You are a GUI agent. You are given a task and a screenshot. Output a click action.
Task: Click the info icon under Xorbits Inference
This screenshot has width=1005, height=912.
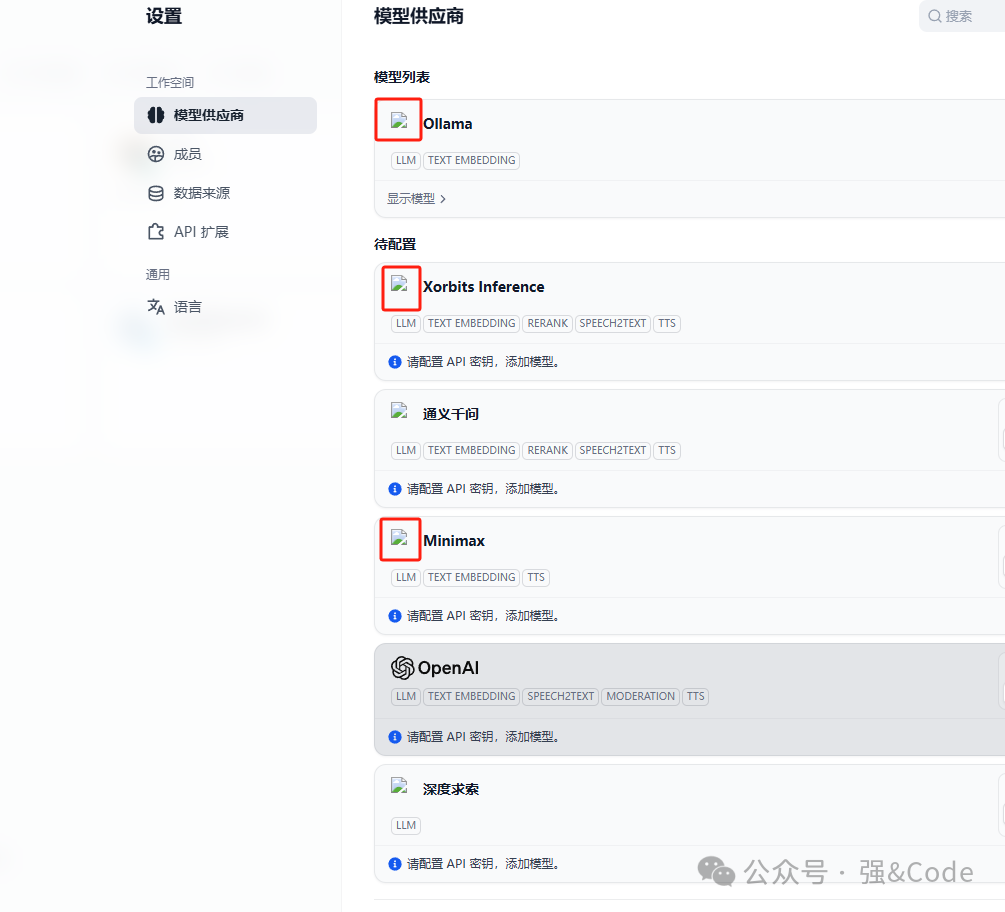395,362
